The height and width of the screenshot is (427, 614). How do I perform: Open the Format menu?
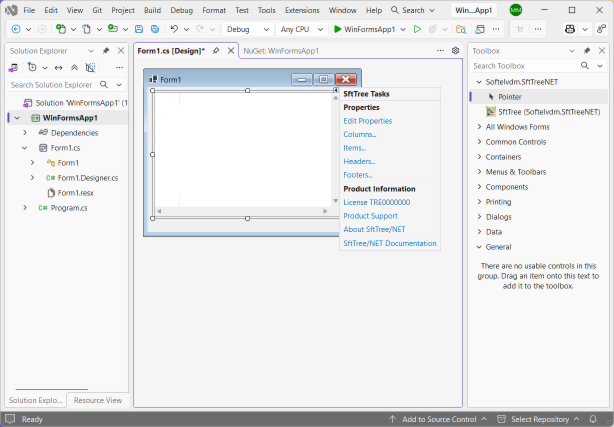click(214, 10)
